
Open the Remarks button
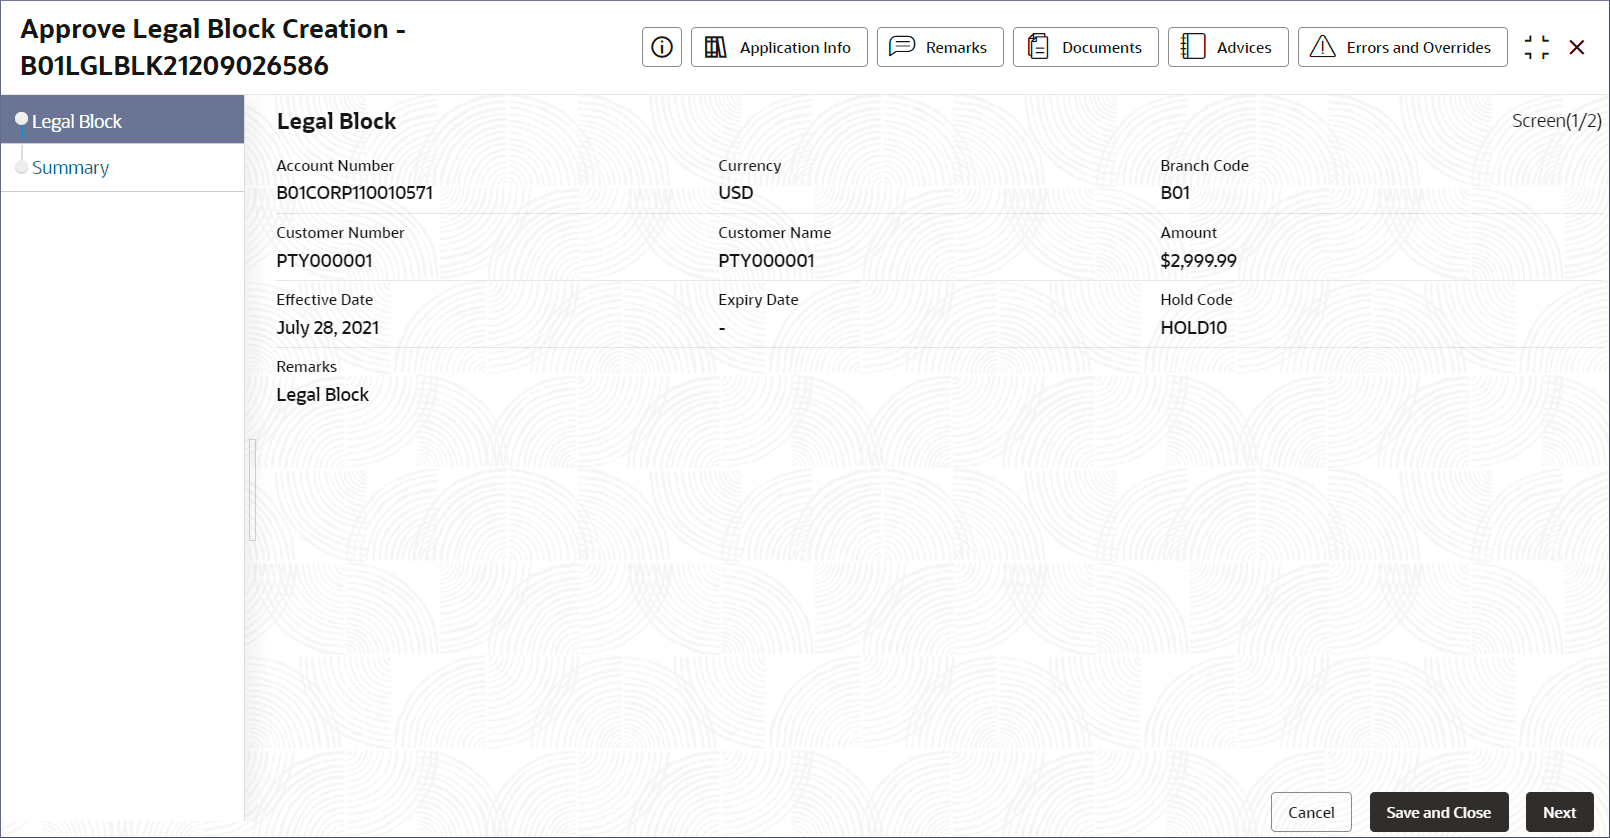tap(940, 47)
